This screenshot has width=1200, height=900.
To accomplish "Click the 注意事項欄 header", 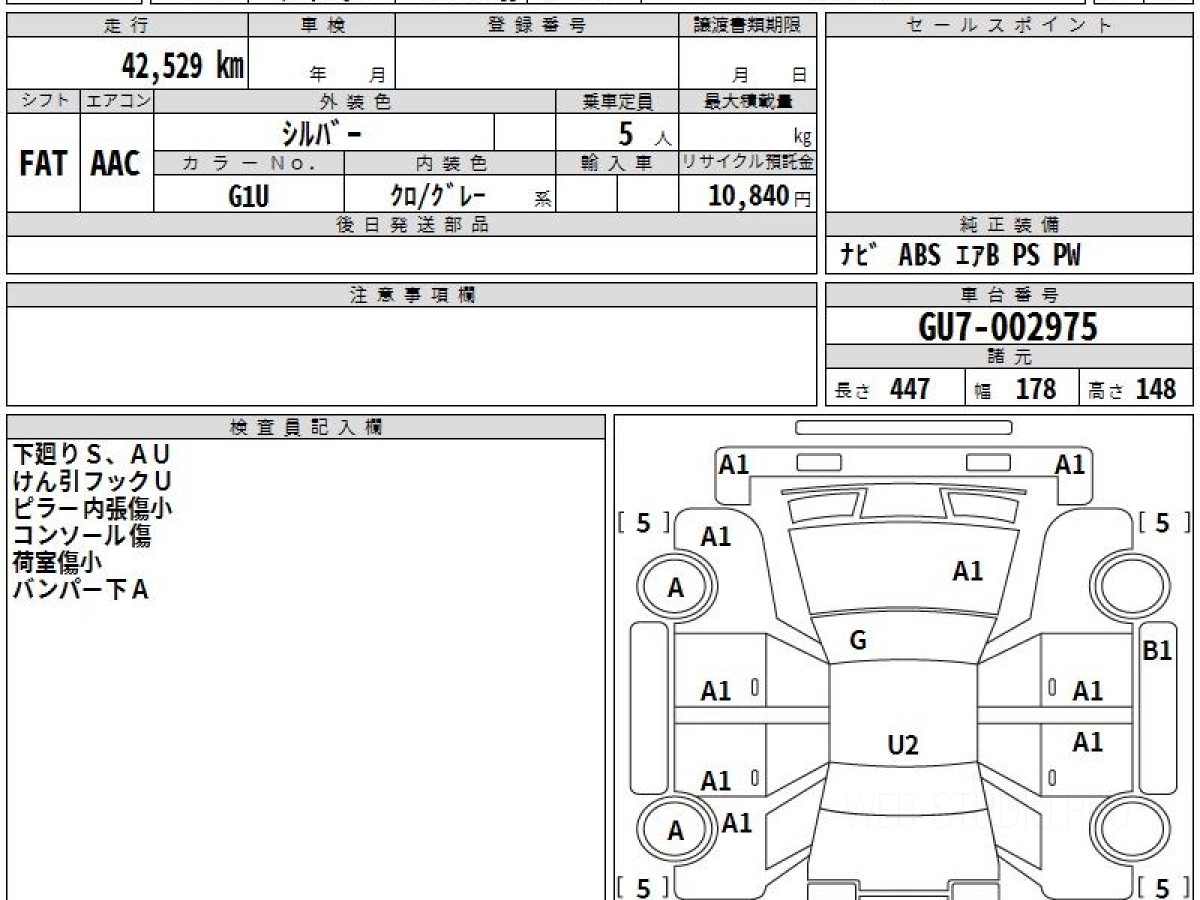I will point(412,295).
